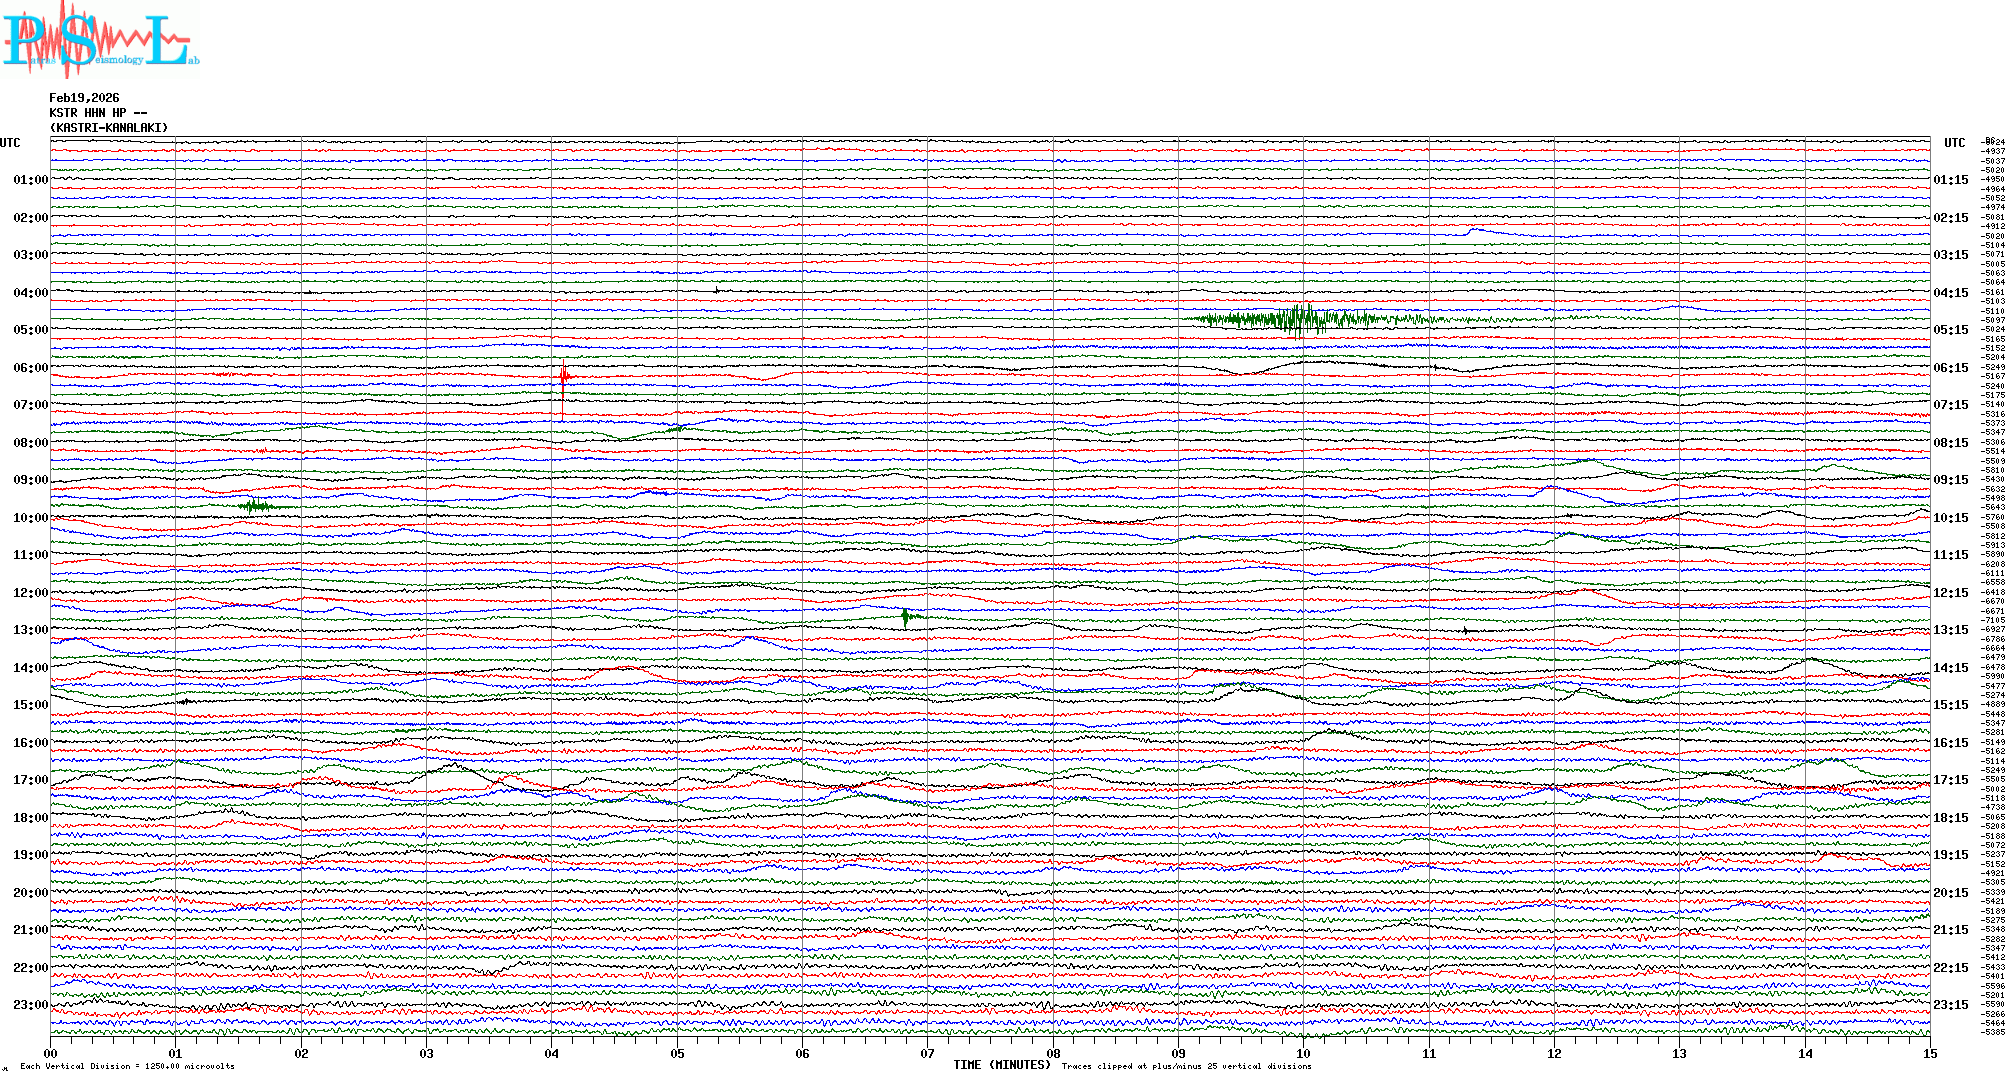Click the (KASTRI-KANALAKI) station name
This screenshot has height=1080, width=2010.
point(109,128)
